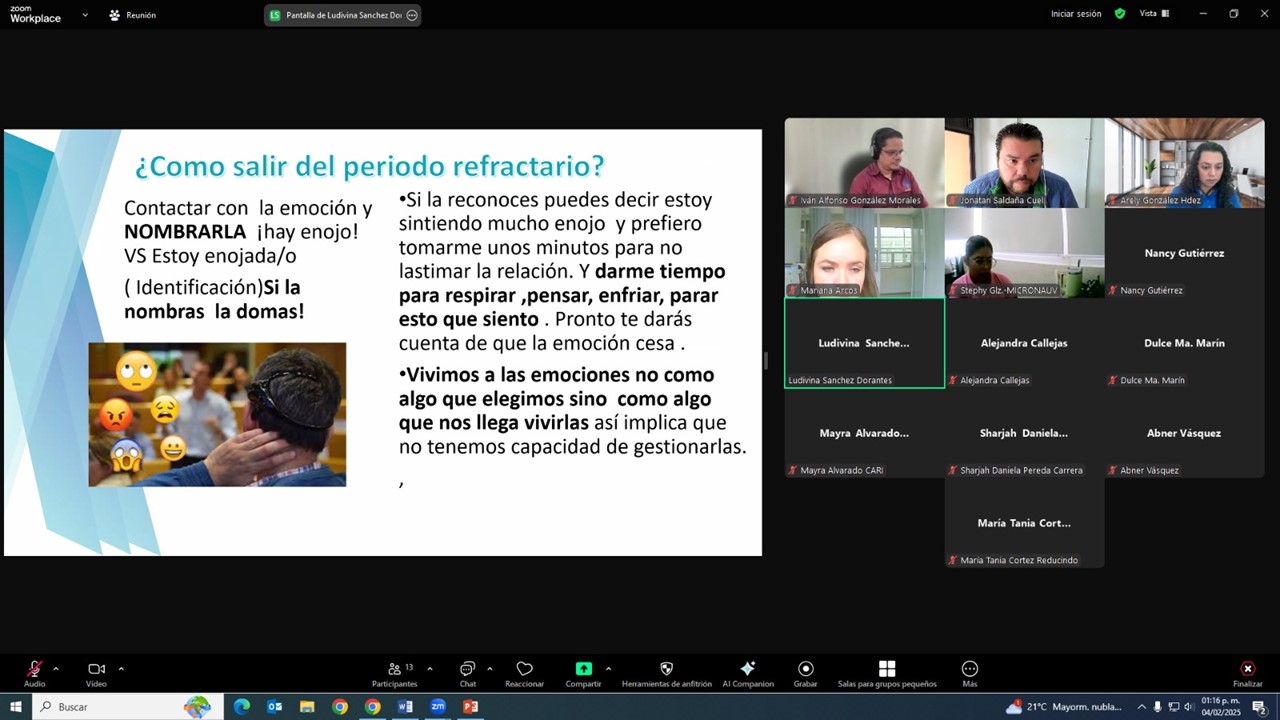Image resolution: width=1280 pixels, height=720 pixels.
Task: Click the Iniciar sesión link
Action: pos(1076,14)
